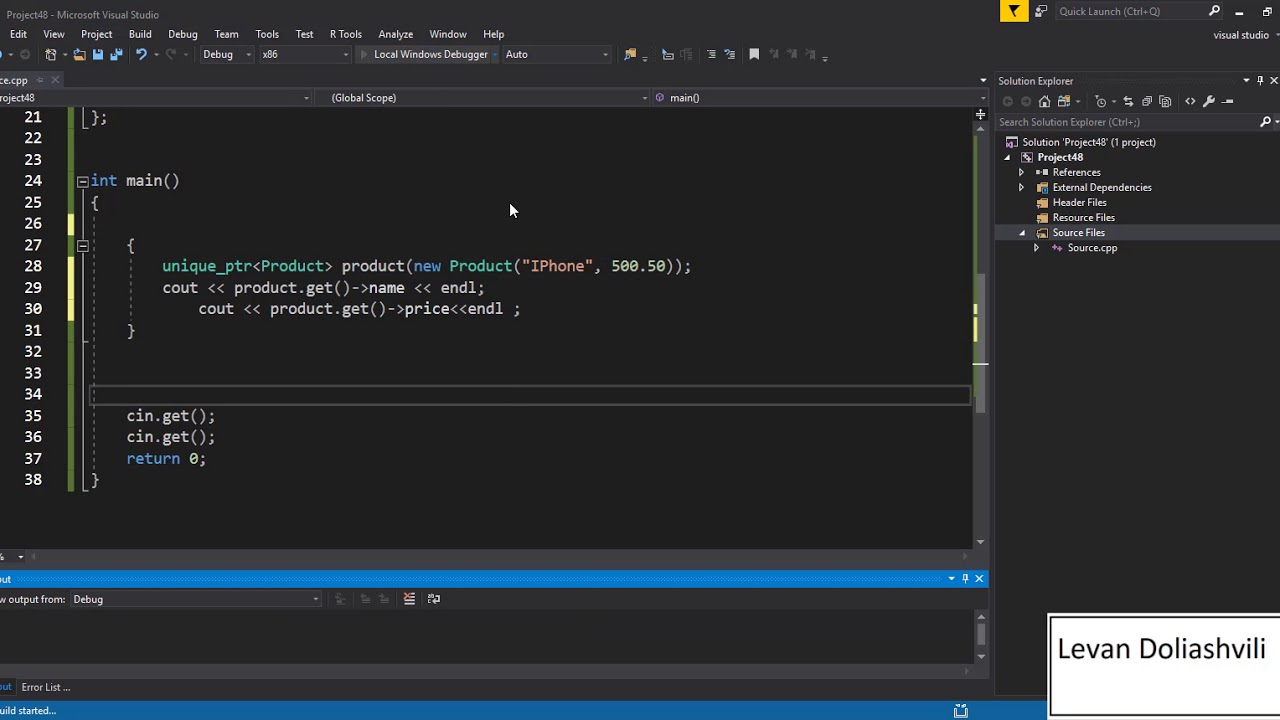Screen dimensions: 1280x720
Task: Collapse the main() function outline box
Action: click(82, 181)
